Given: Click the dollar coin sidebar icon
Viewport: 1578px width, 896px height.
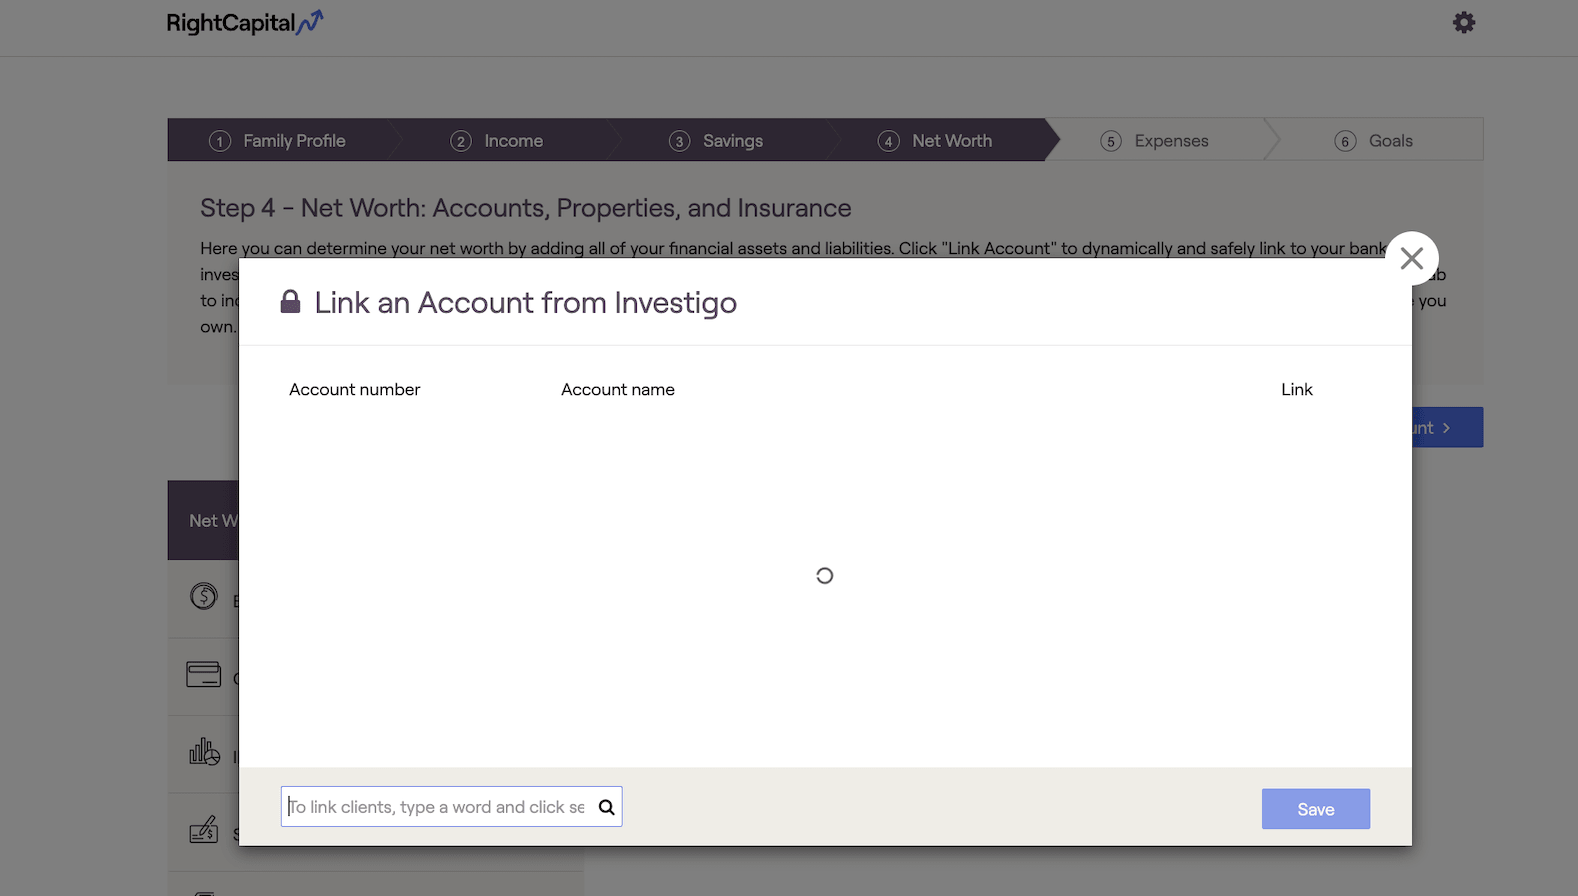Looking at the screenshot, I should click(x=204, y=597).
